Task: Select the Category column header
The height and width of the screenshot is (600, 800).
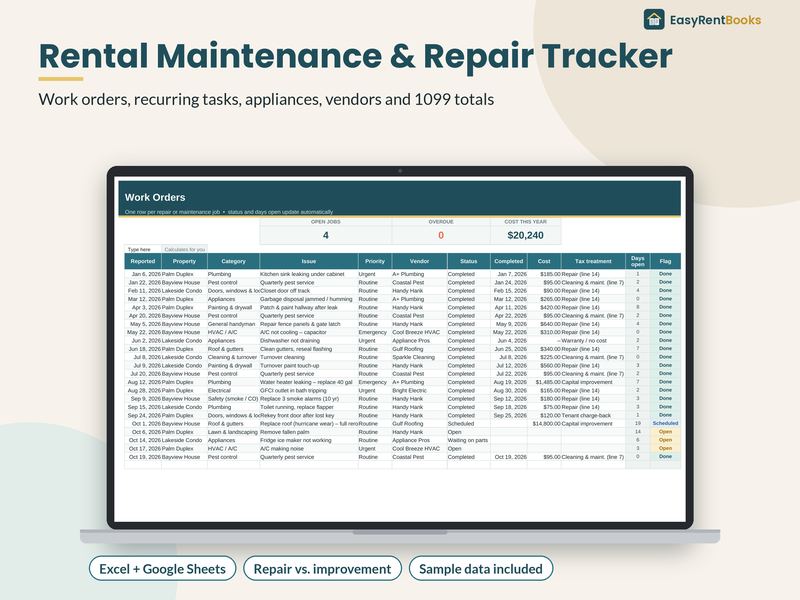Action: [233, 261]
